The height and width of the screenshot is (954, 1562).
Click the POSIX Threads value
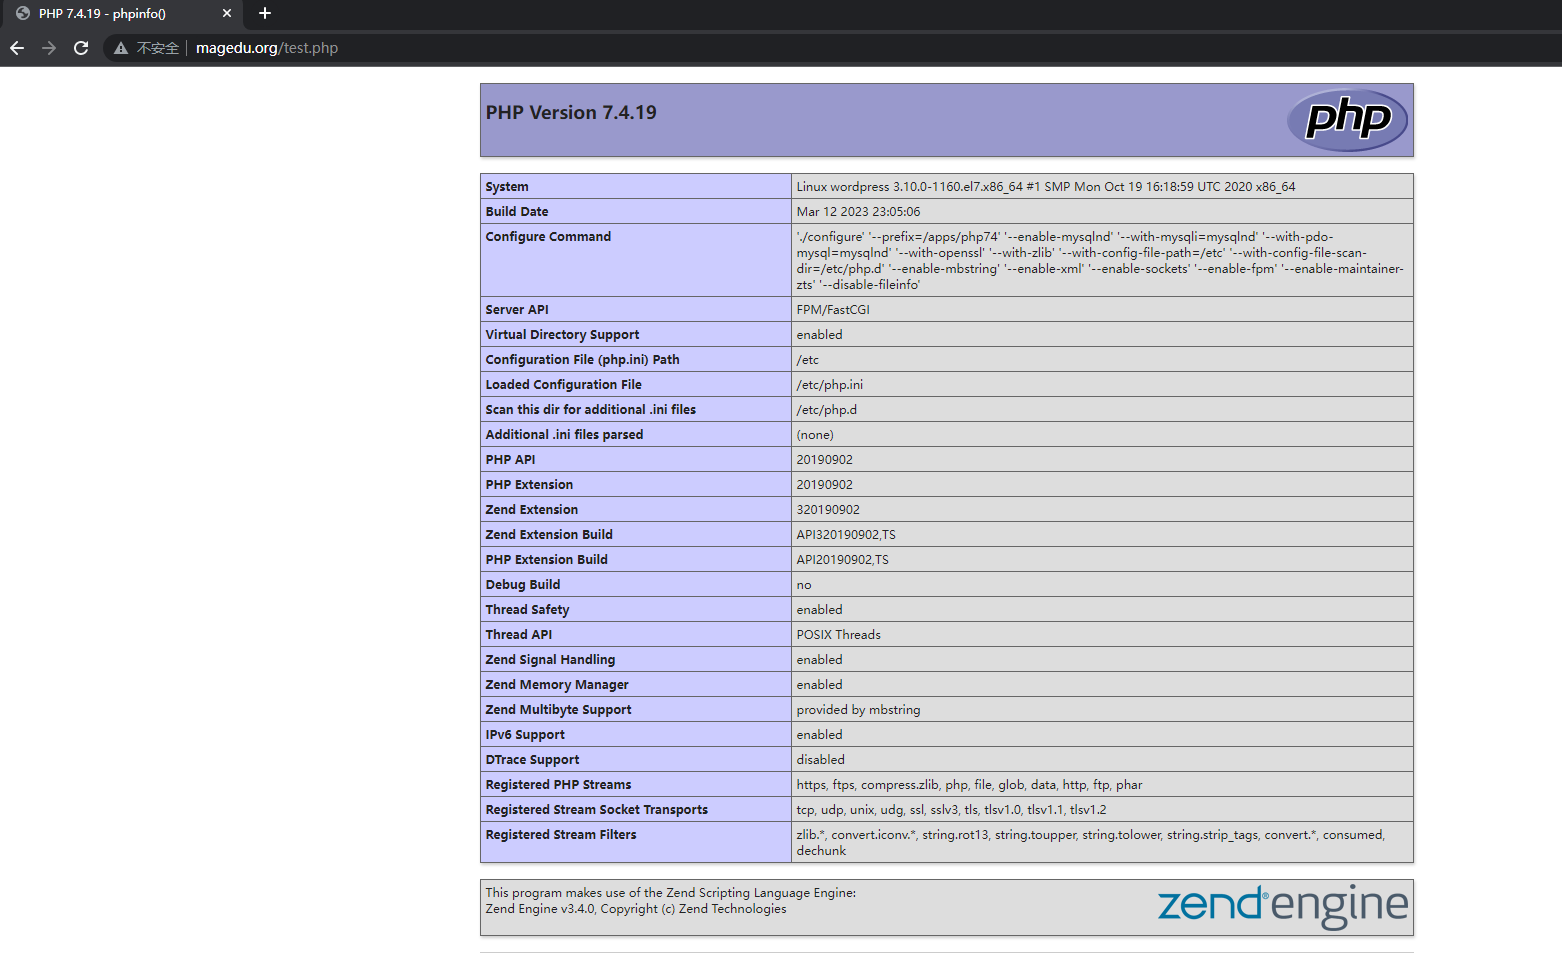(839, 635)
